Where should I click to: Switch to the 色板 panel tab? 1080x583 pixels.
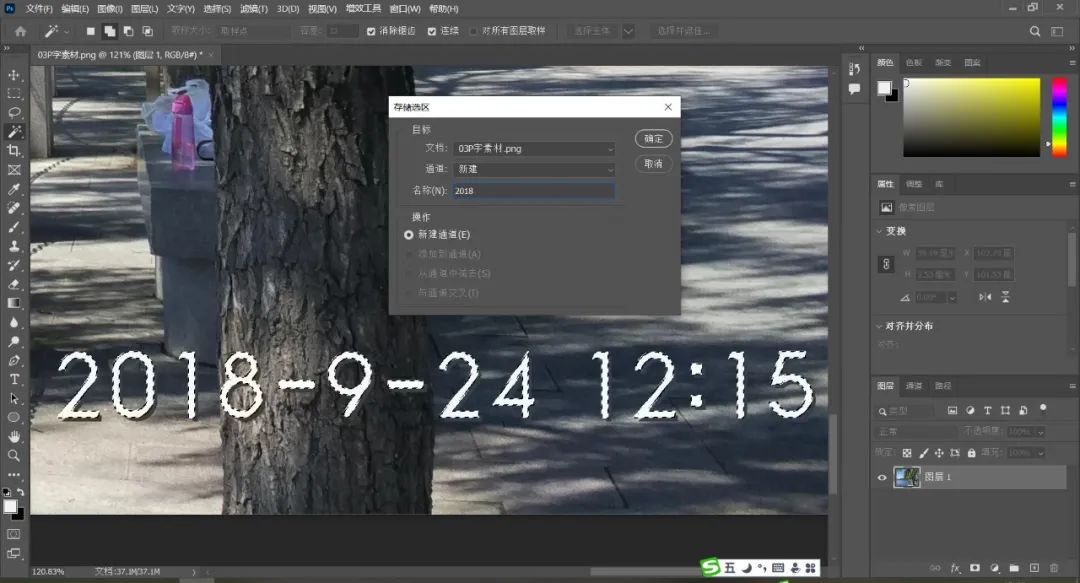[914, 63]
